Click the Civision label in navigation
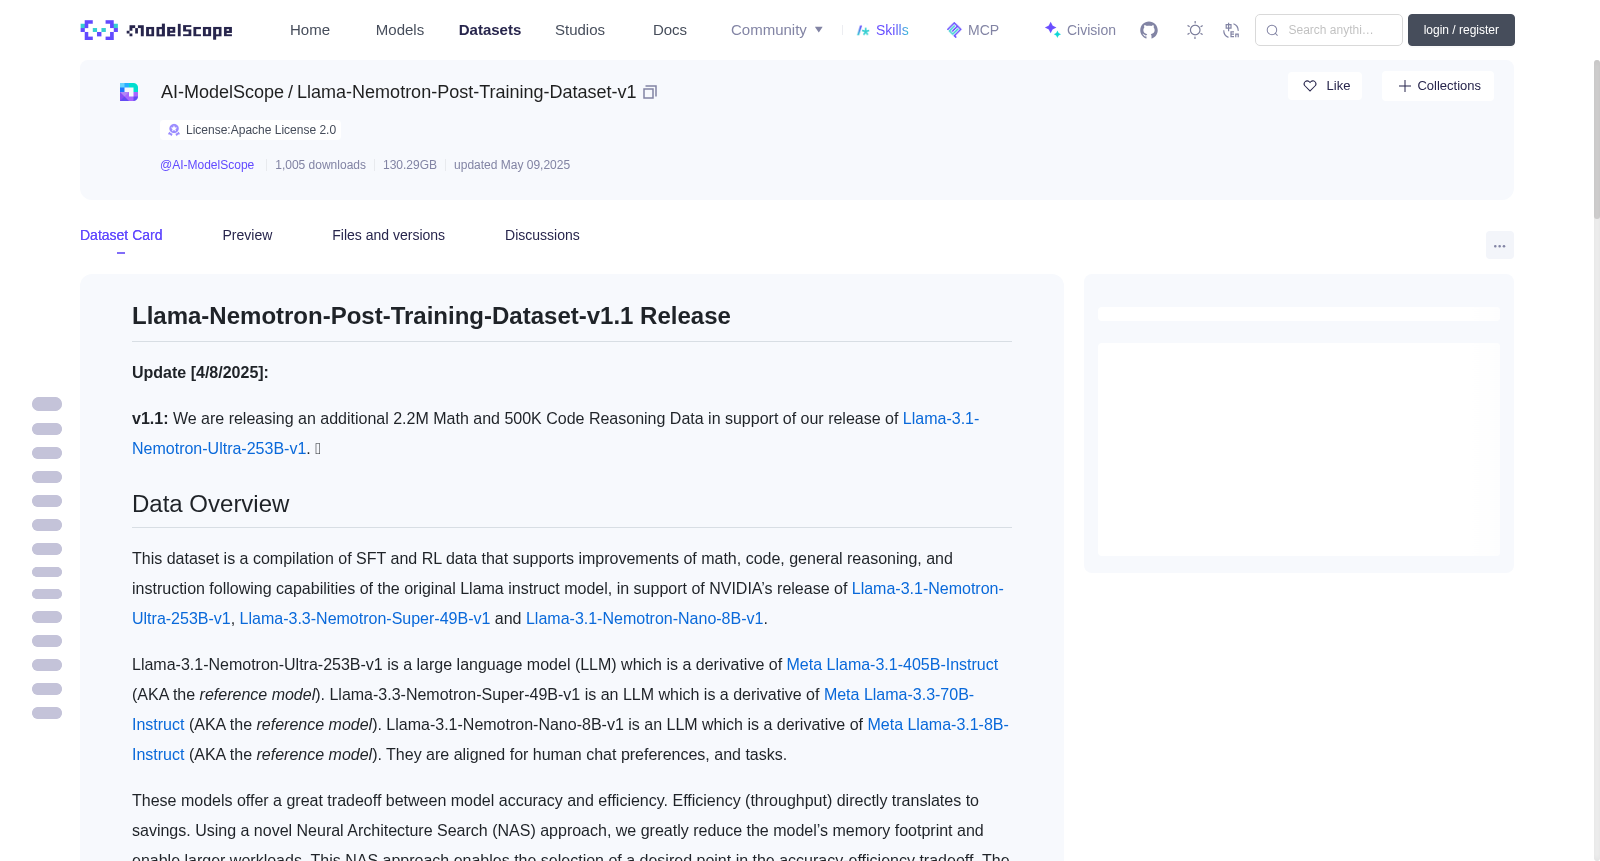 point(1091,30)
